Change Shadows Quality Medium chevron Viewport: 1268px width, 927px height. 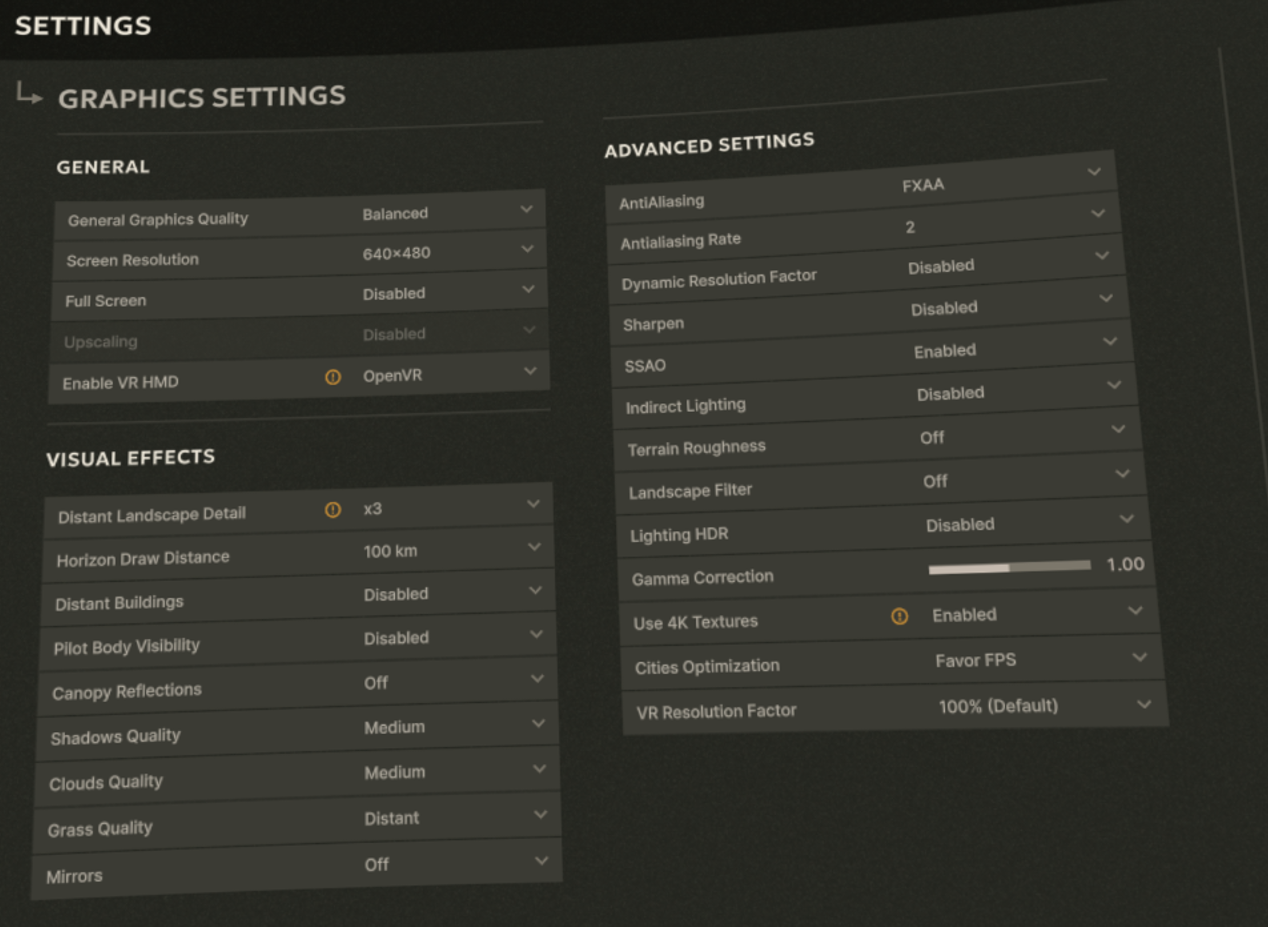(538, 723)
